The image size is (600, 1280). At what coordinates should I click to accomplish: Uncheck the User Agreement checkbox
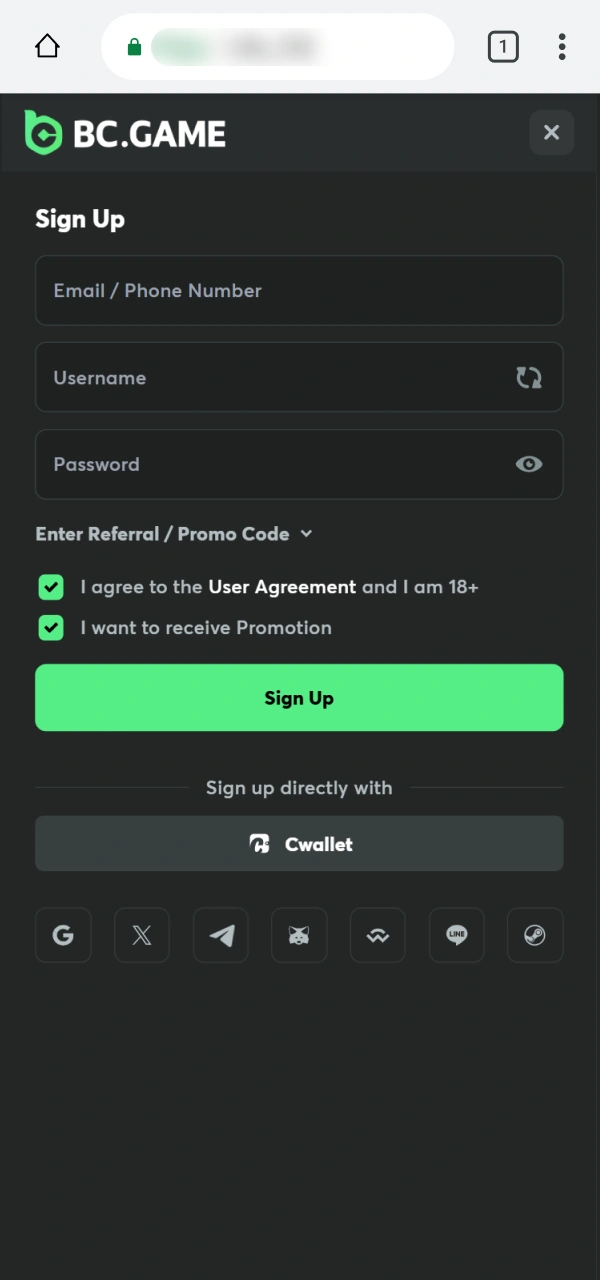51,587
